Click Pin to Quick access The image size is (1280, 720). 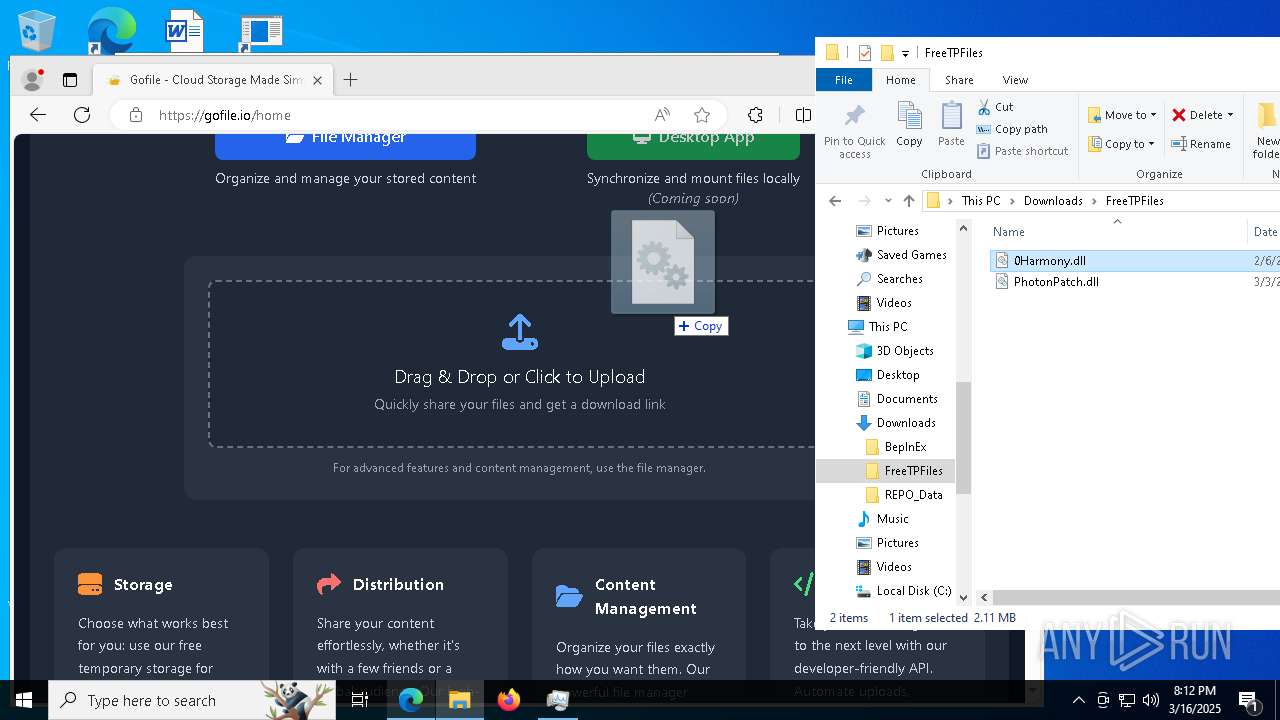[x=855, y=130]
